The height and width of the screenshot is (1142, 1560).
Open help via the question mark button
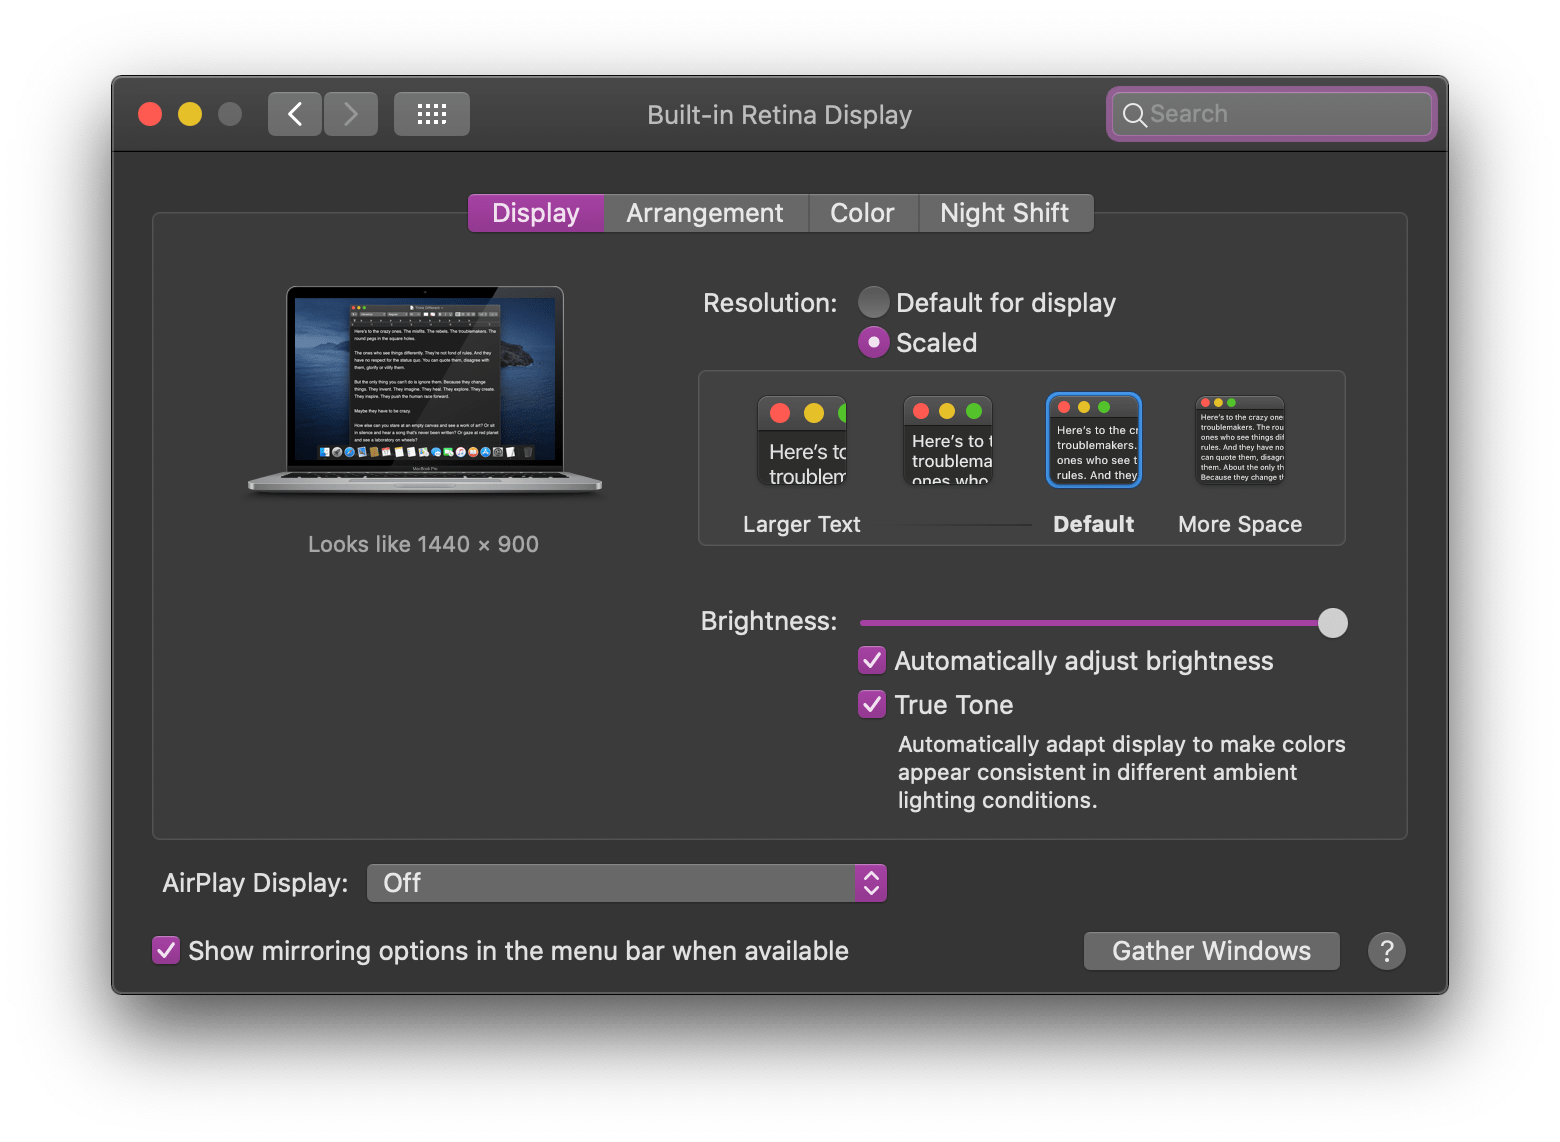pos(1386,950)
